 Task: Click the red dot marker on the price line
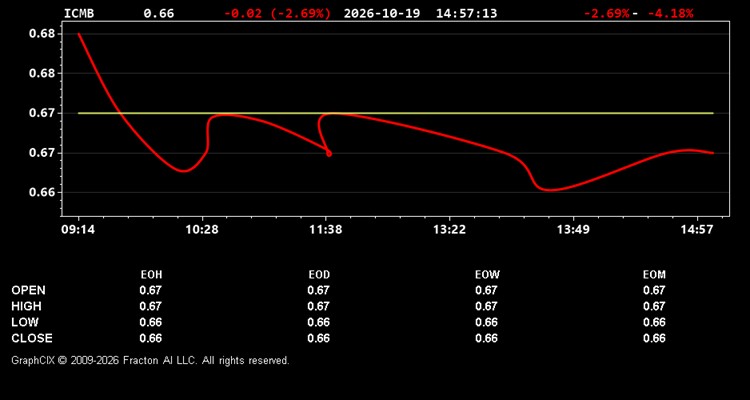[329, 154]
